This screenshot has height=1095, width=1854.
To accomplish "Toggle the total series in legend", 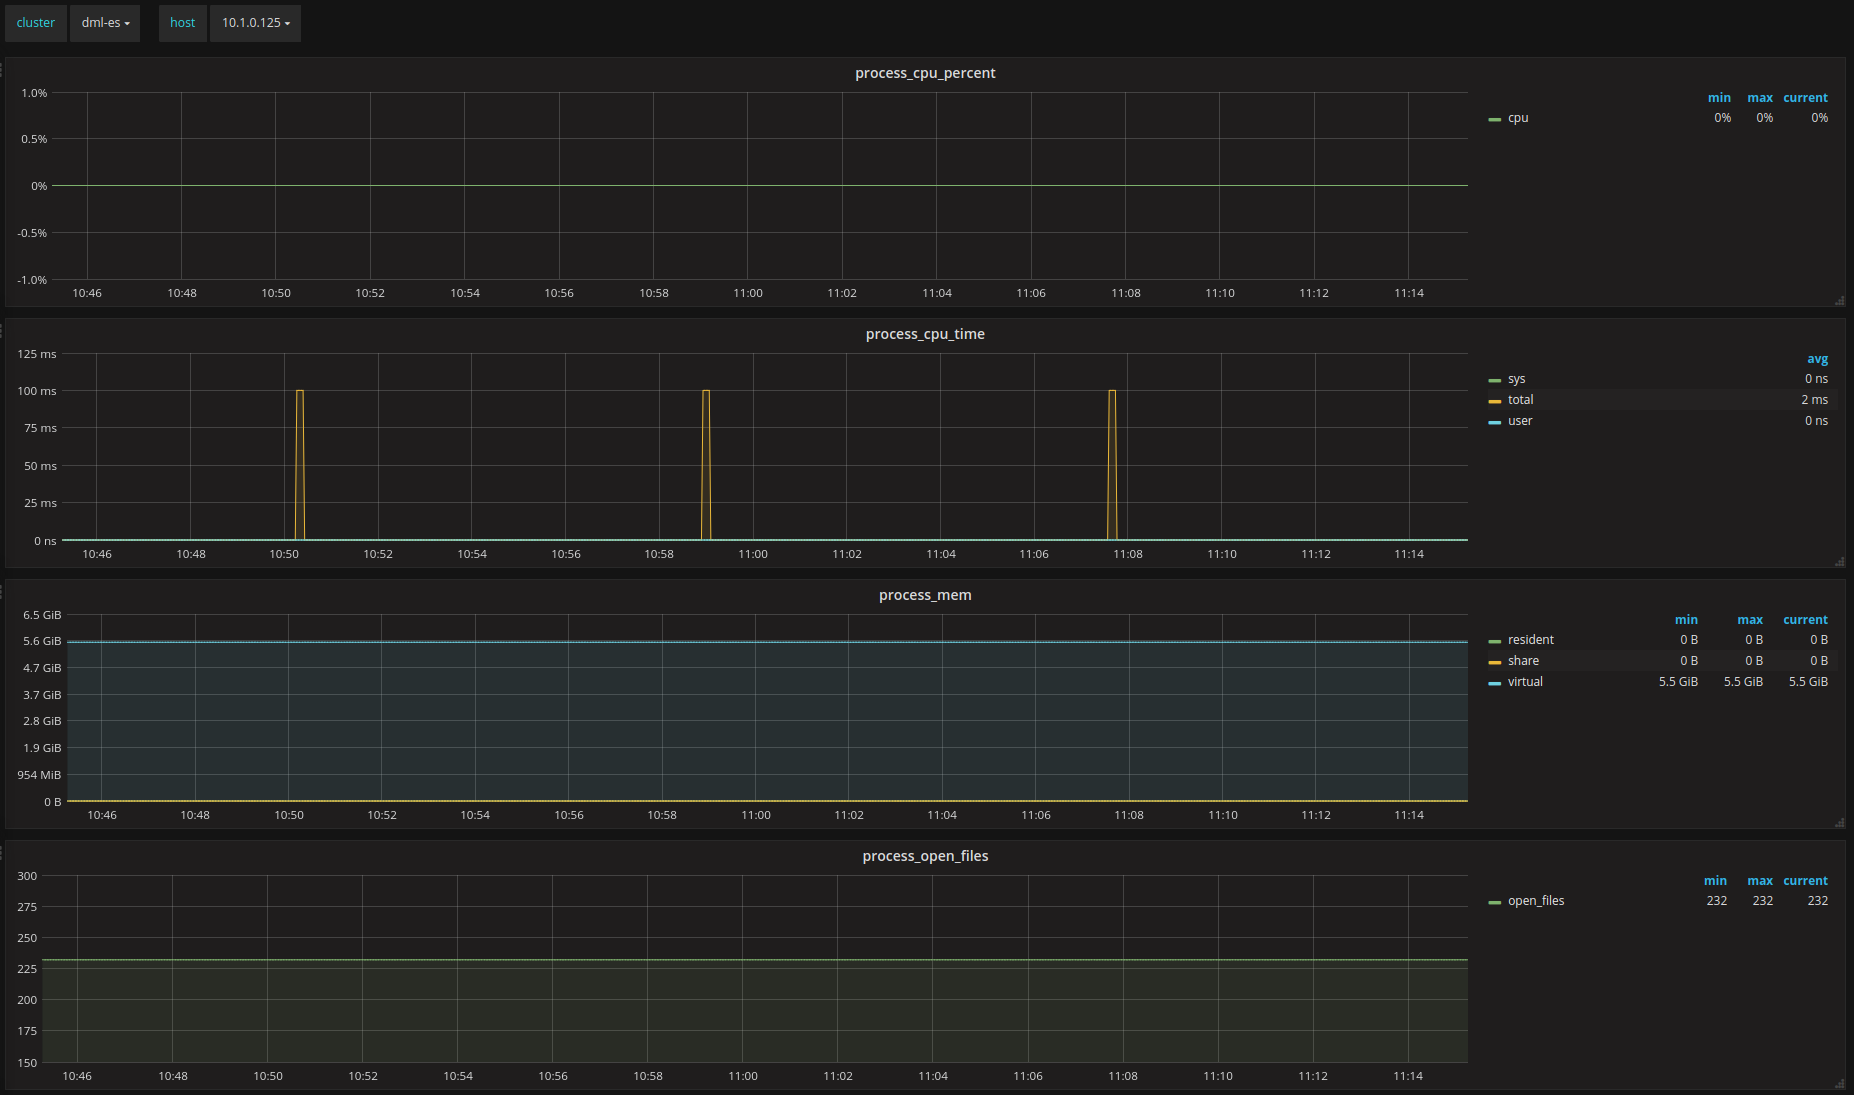I will [1520, 400].
